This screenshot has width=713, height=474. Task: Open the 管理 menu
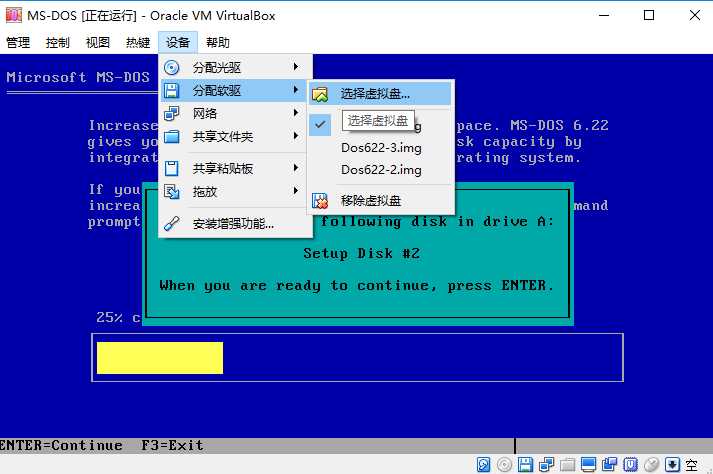tap(18, 43)
